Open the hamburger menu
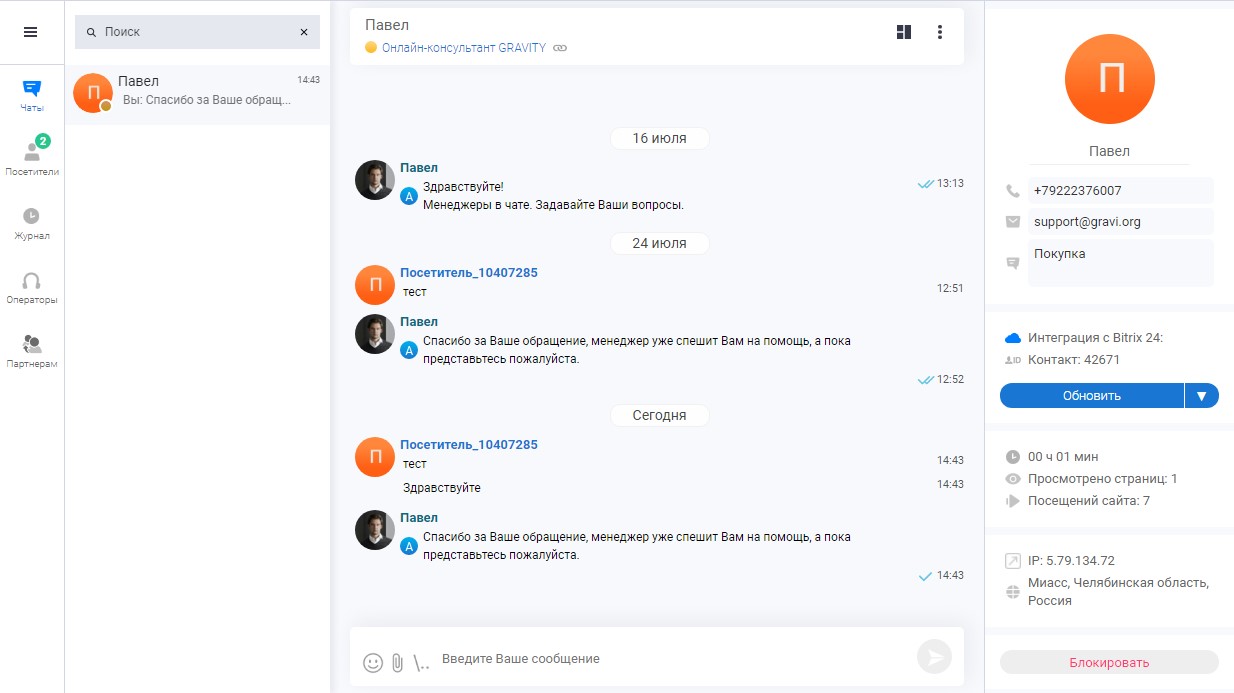The image size is (1234, 693). point(30,32)
